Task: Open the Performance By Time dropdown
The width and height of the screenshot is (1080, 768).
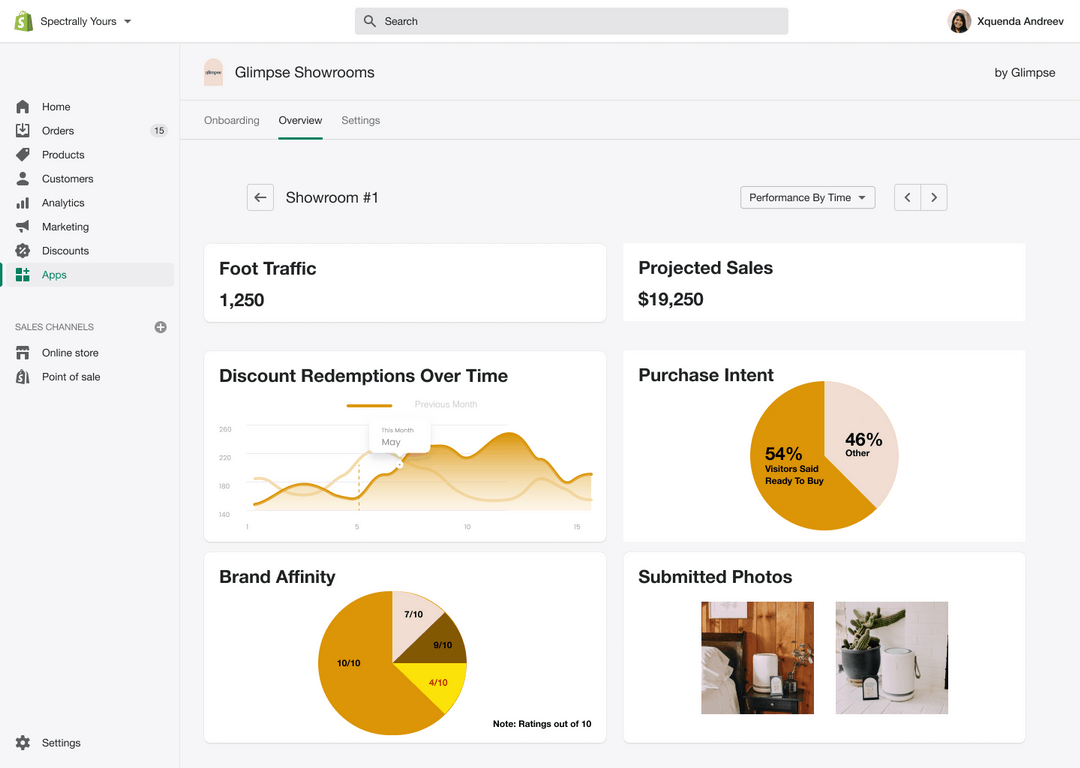Action: [x=806, y=197]
